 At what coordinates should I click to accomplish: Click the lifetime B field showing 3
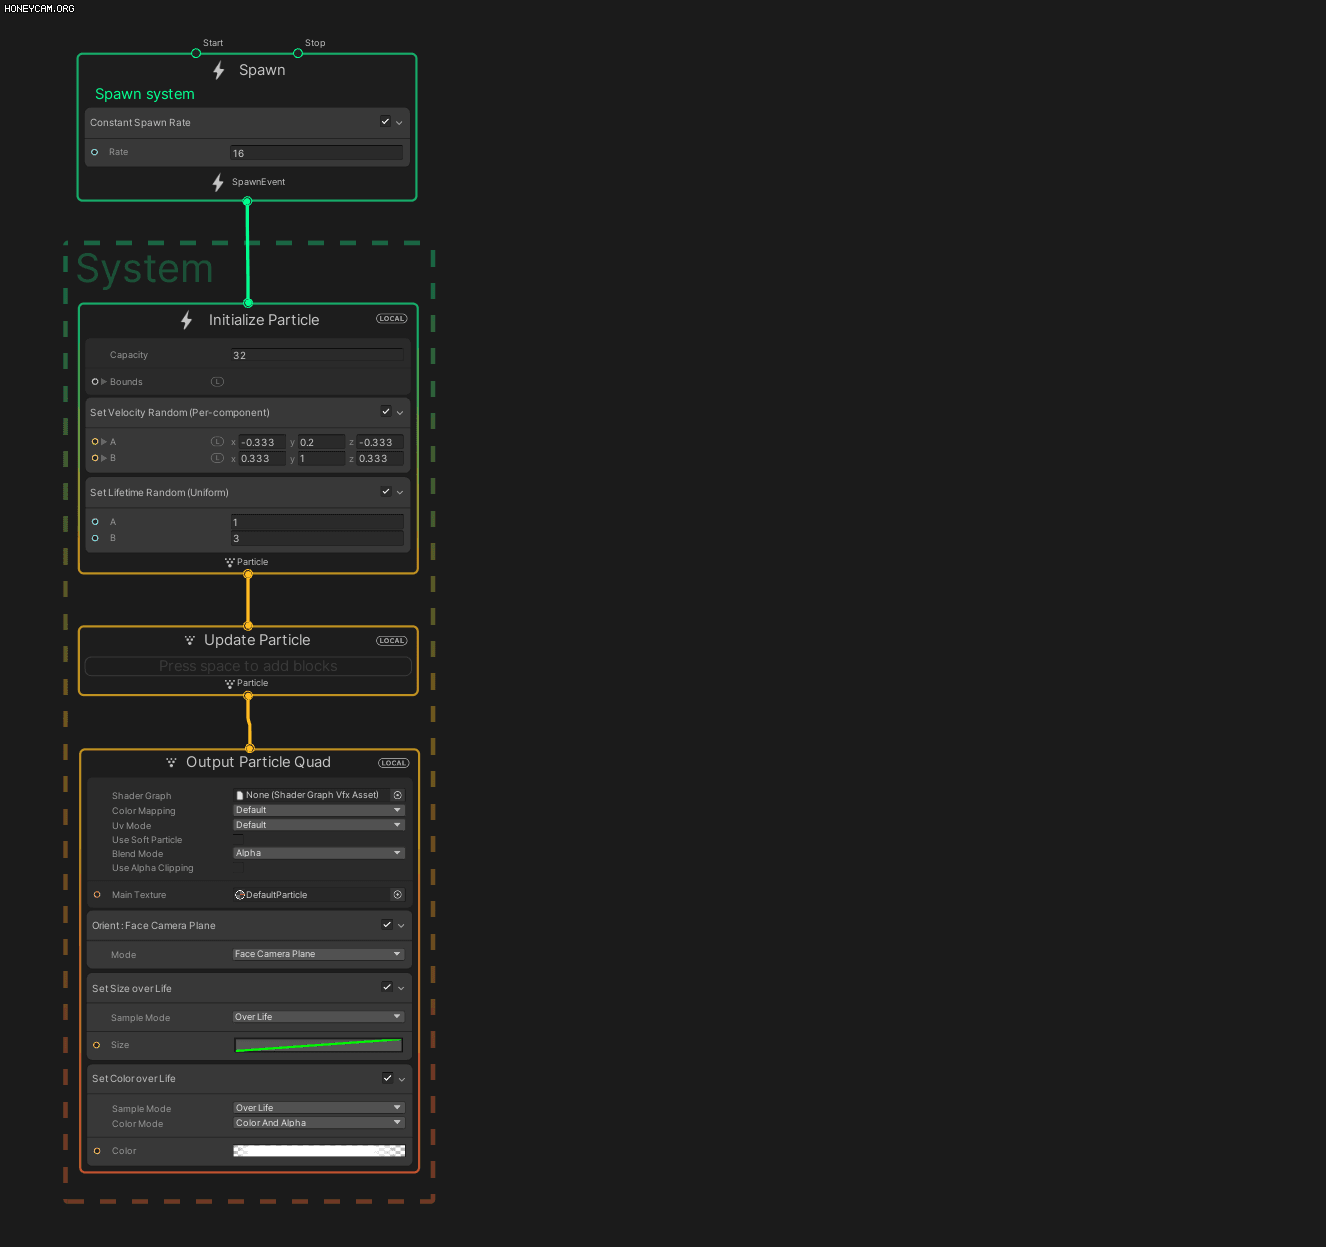point(318,538)
